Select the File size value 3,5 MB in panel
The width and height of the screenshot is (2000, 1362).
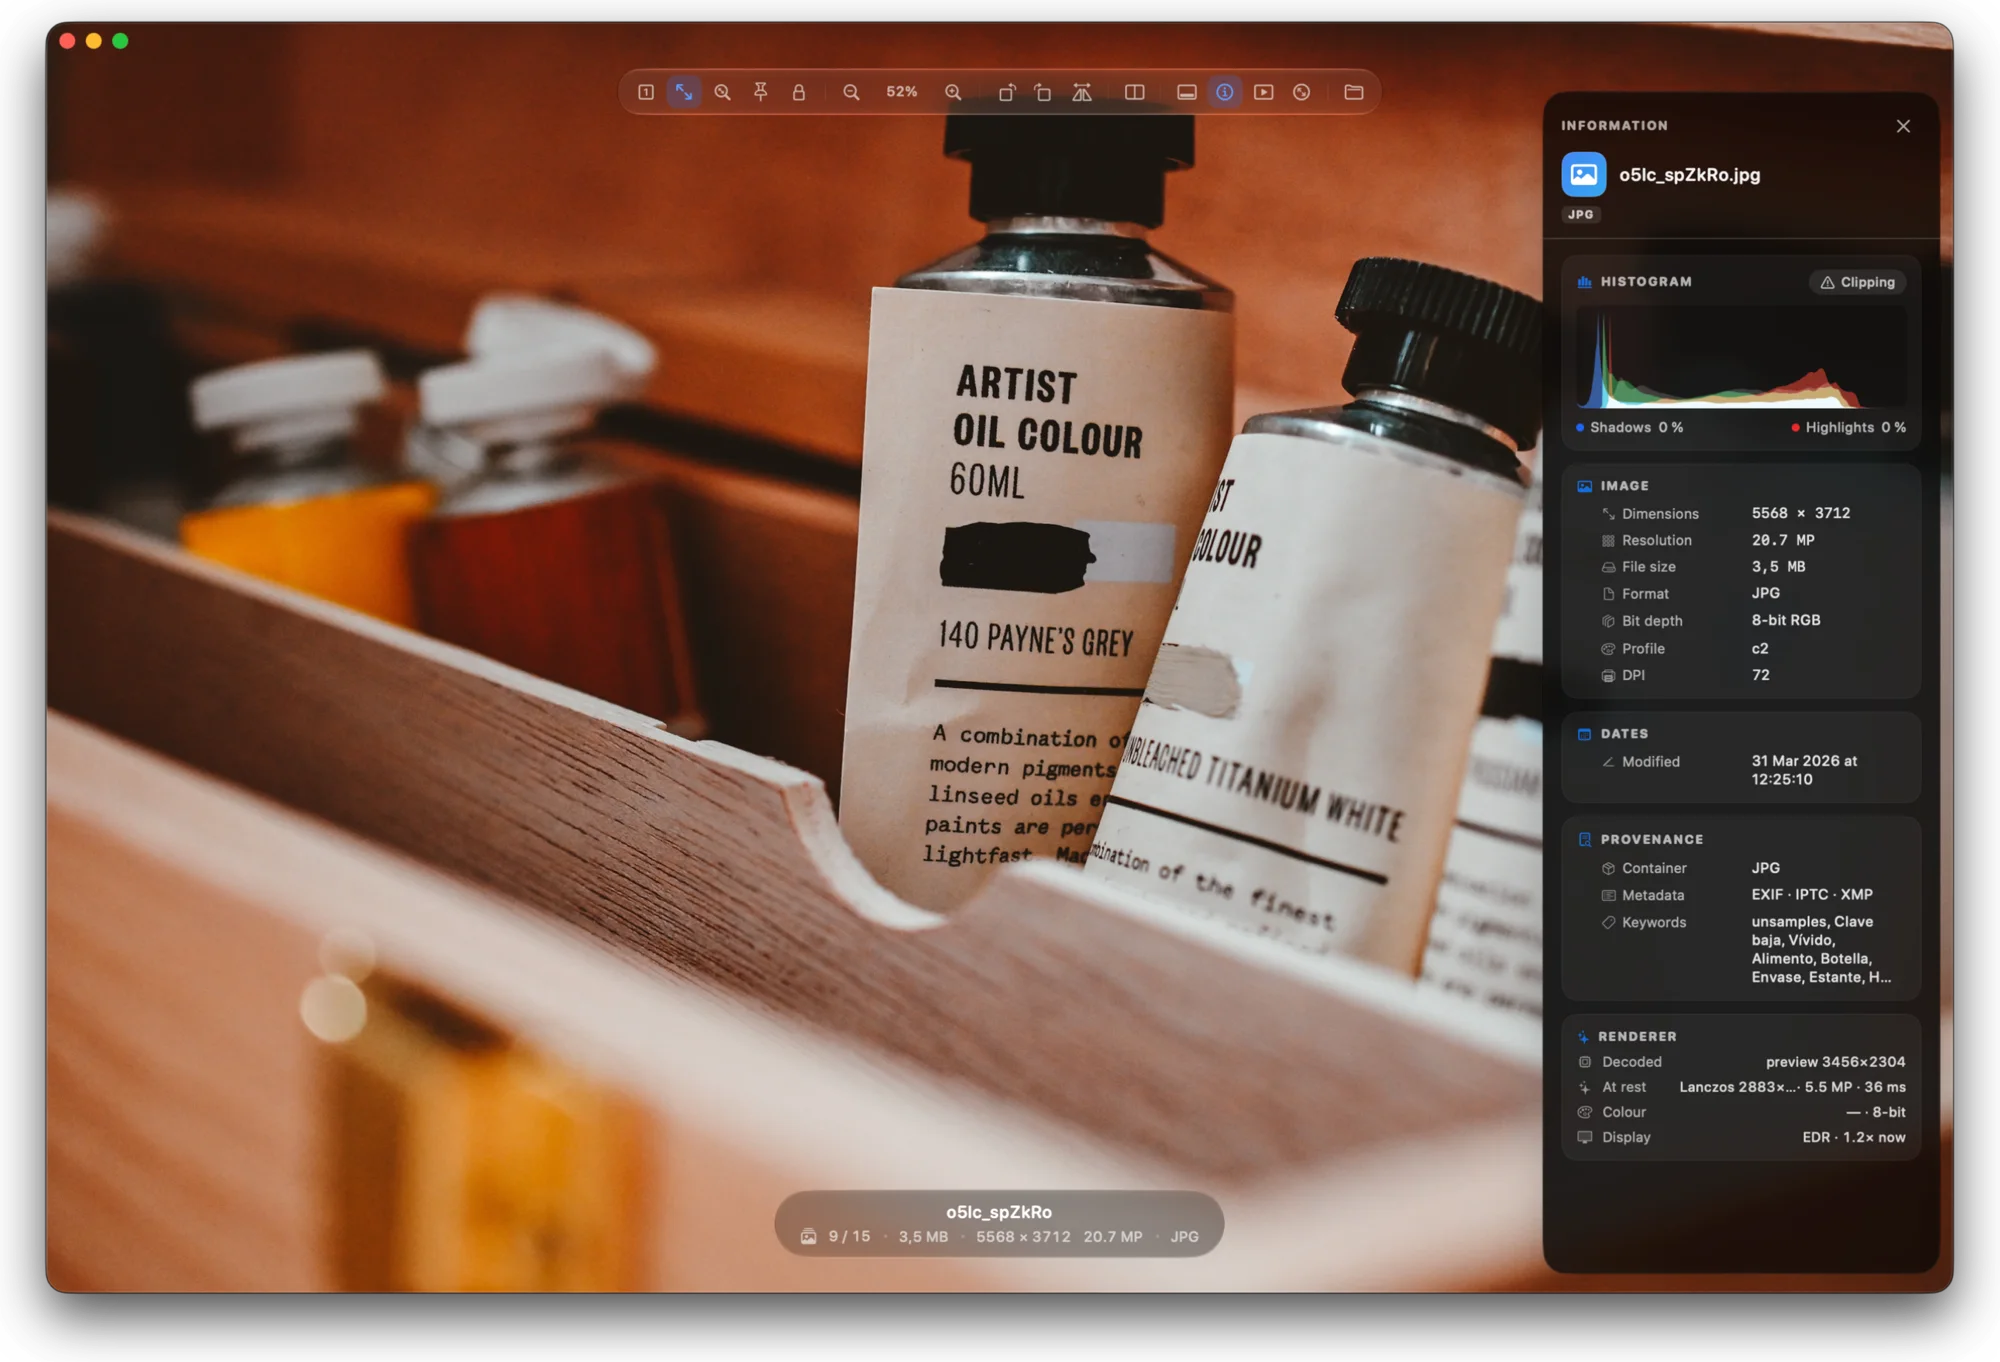[x=1779, y=567]
